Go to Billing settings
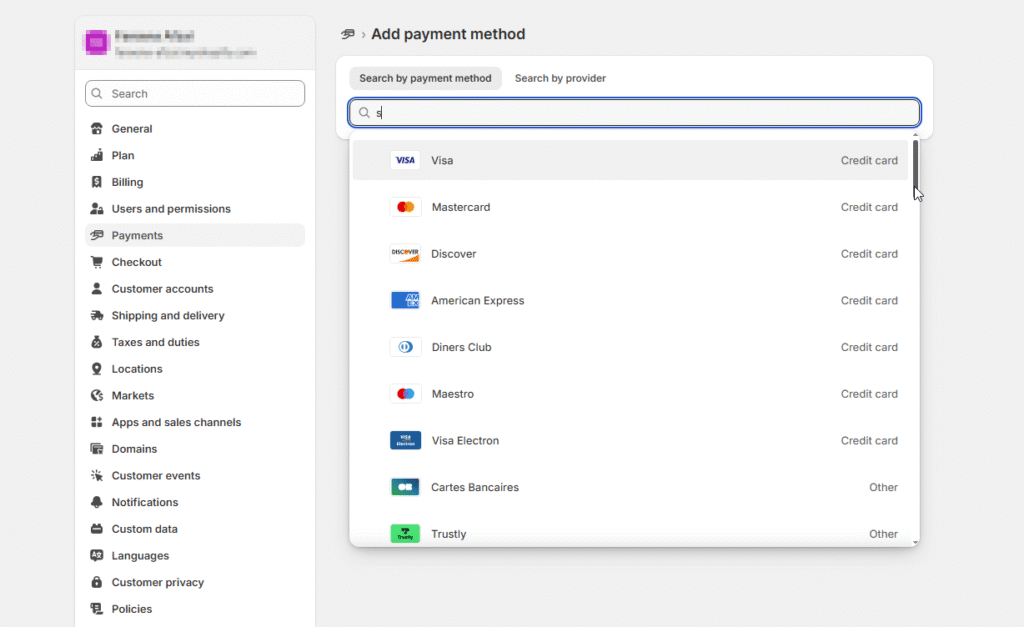The image size is (1024, 627). tap(195, 182)
